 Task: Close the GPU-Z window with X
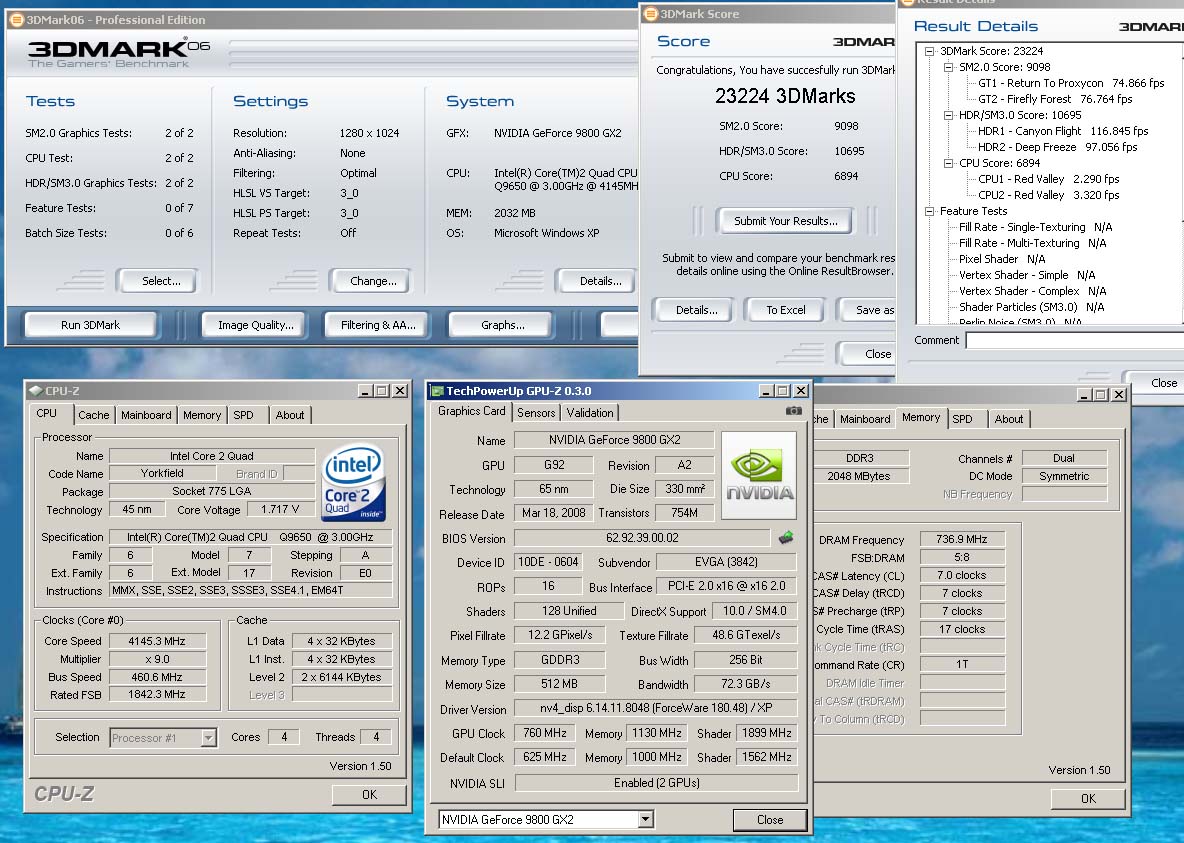click(801, 391)
